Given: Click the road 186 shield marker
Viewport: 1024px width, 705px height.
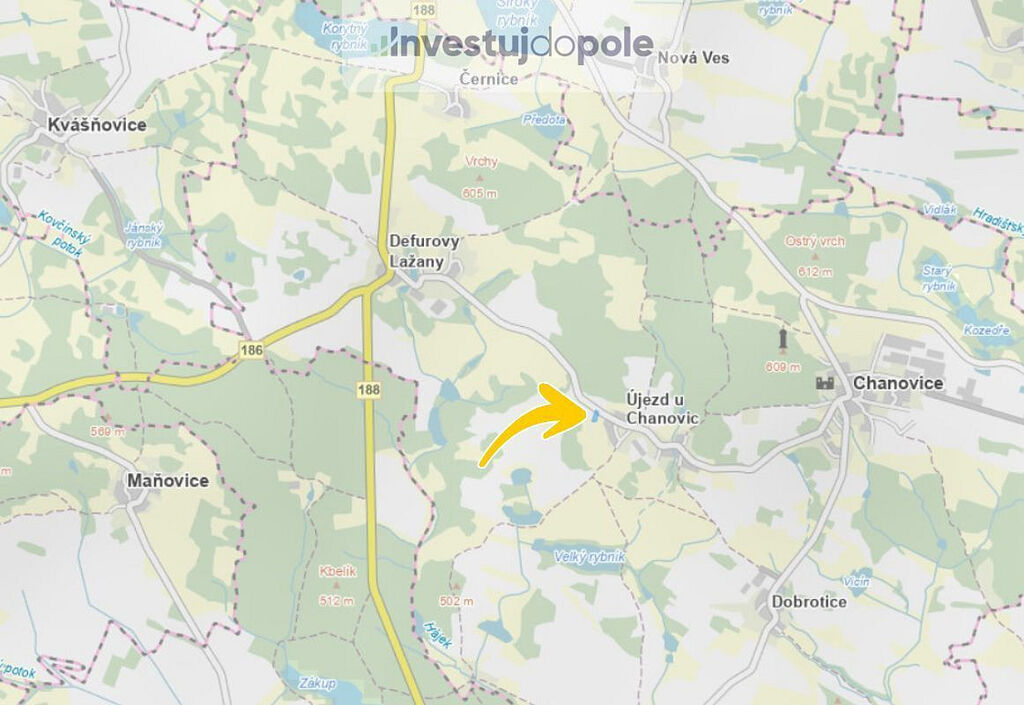Looking at the screenshot, I should coord(251,350).
